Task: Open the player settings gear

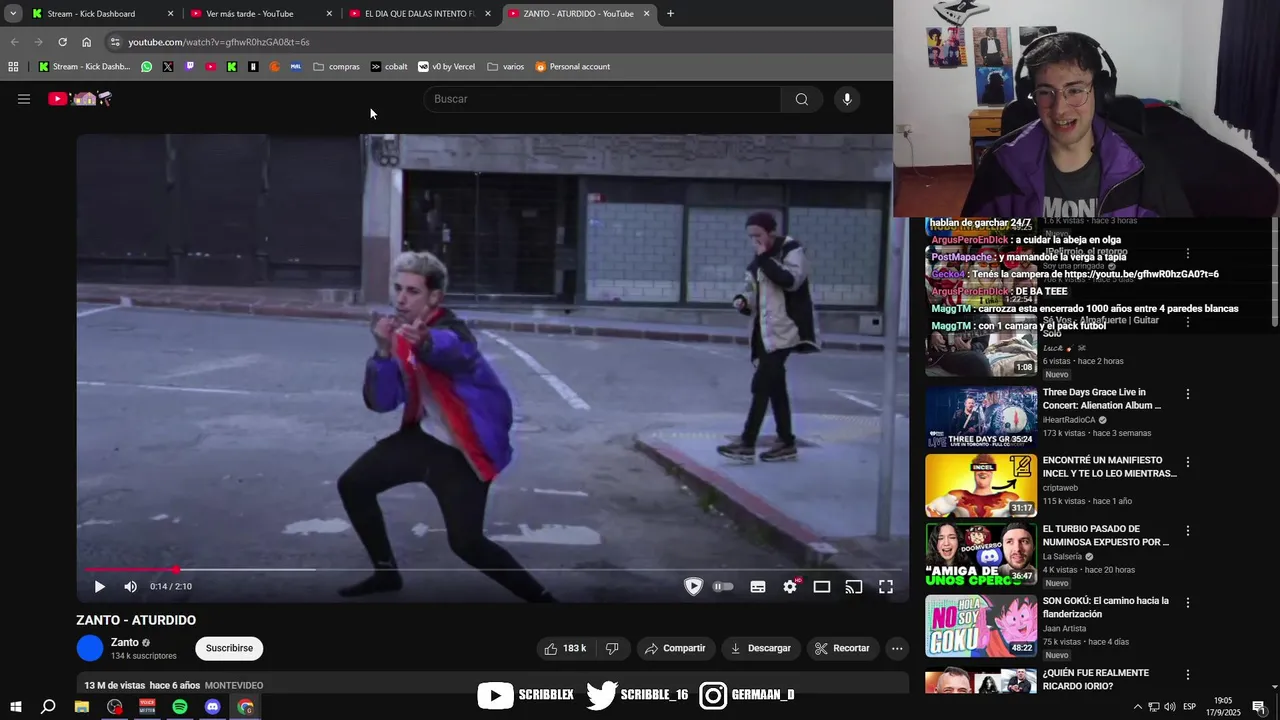Action: point(790,587)
